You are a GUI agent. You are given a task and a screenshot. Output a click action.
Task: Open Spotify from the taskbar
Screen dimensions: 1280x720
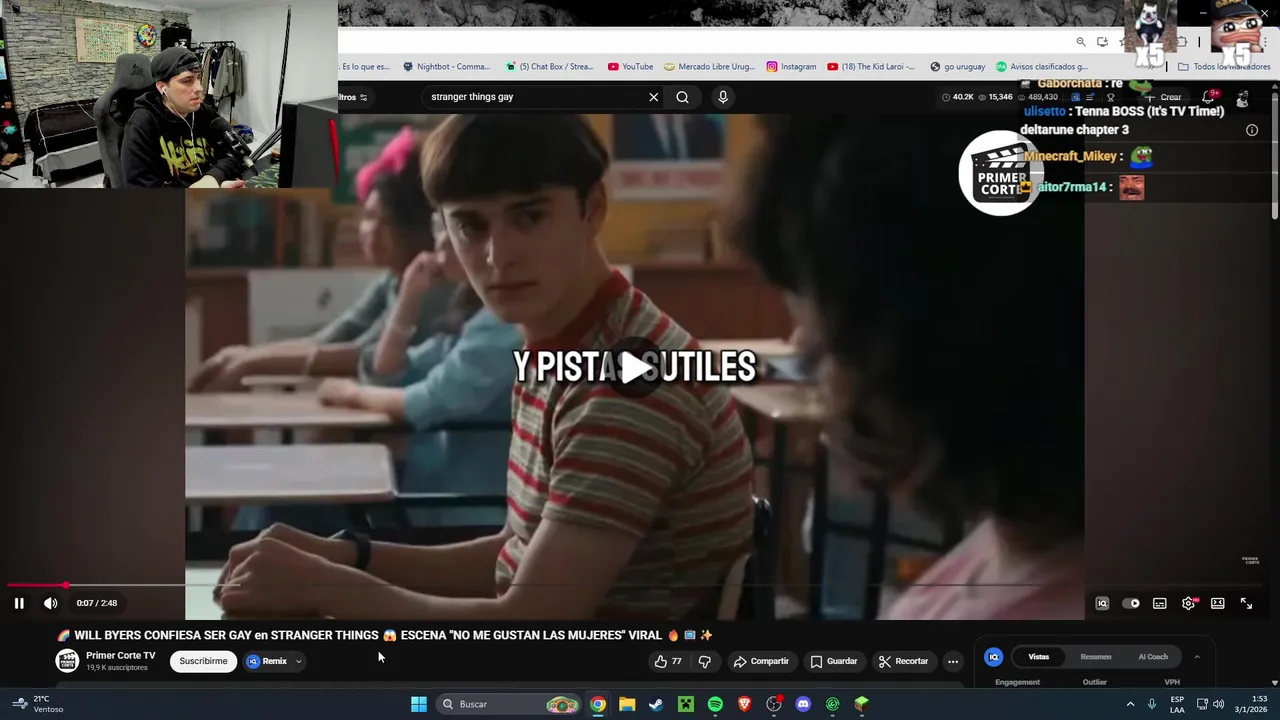pyautogui.click(x=715, y=704)
